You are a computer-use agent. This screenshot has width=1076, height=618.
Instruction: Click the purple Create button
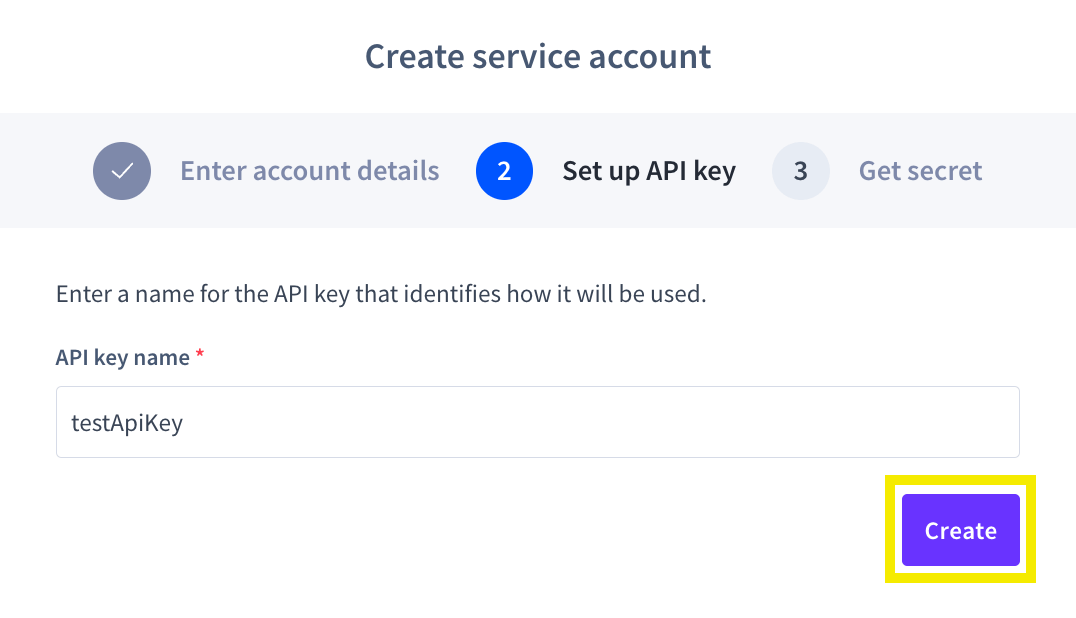960,530
